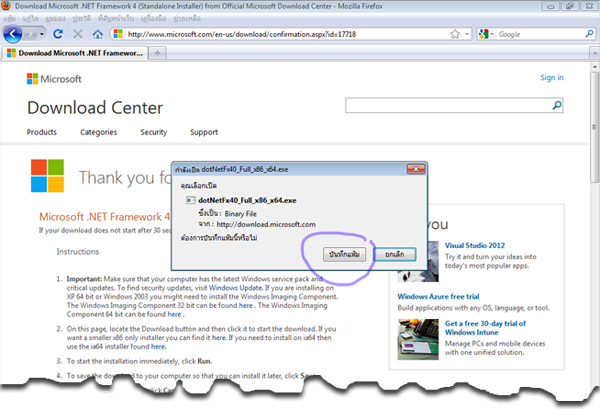Reload the page with the refresh icon
The image size is (600, 409).
tap(58, 34)
